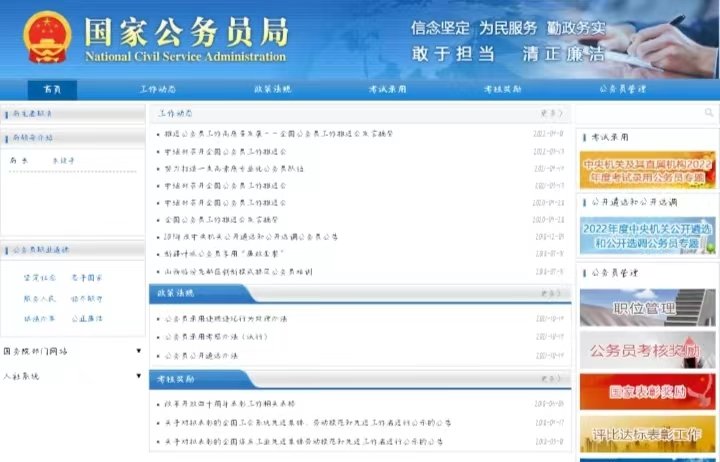Open the 公务员公开遴选办法 policy
720x462 pixels.
click(201, 356)
